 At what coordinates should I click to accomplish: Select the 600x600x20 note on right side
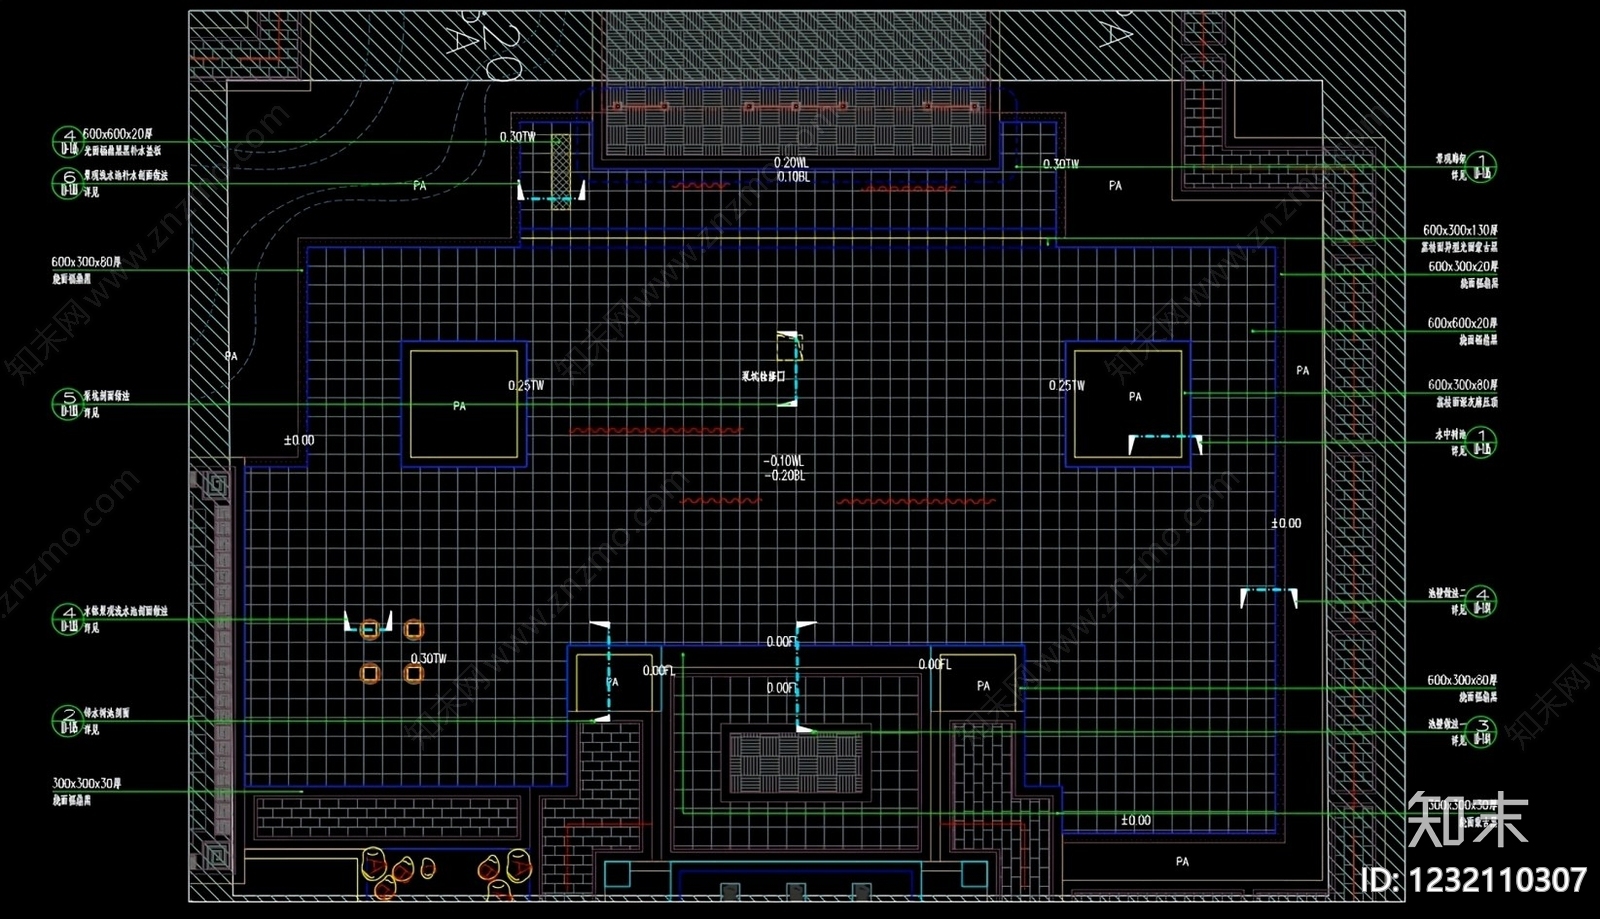coord(1462,323)
